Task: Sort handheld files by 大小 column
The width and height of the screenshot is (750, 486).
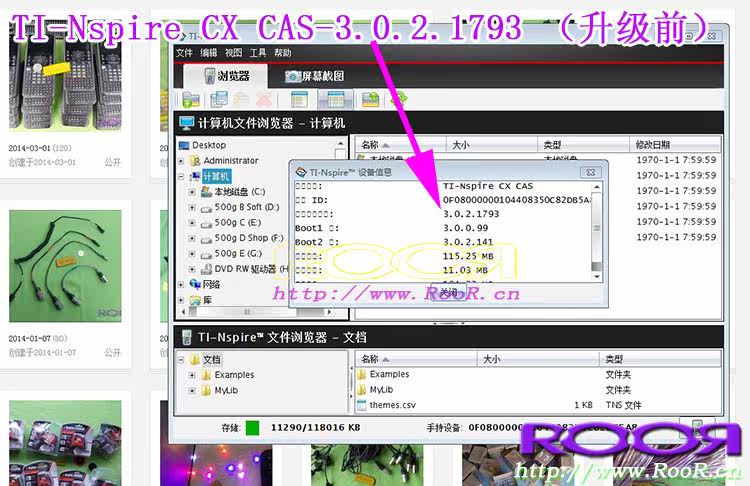Action: 538,359
